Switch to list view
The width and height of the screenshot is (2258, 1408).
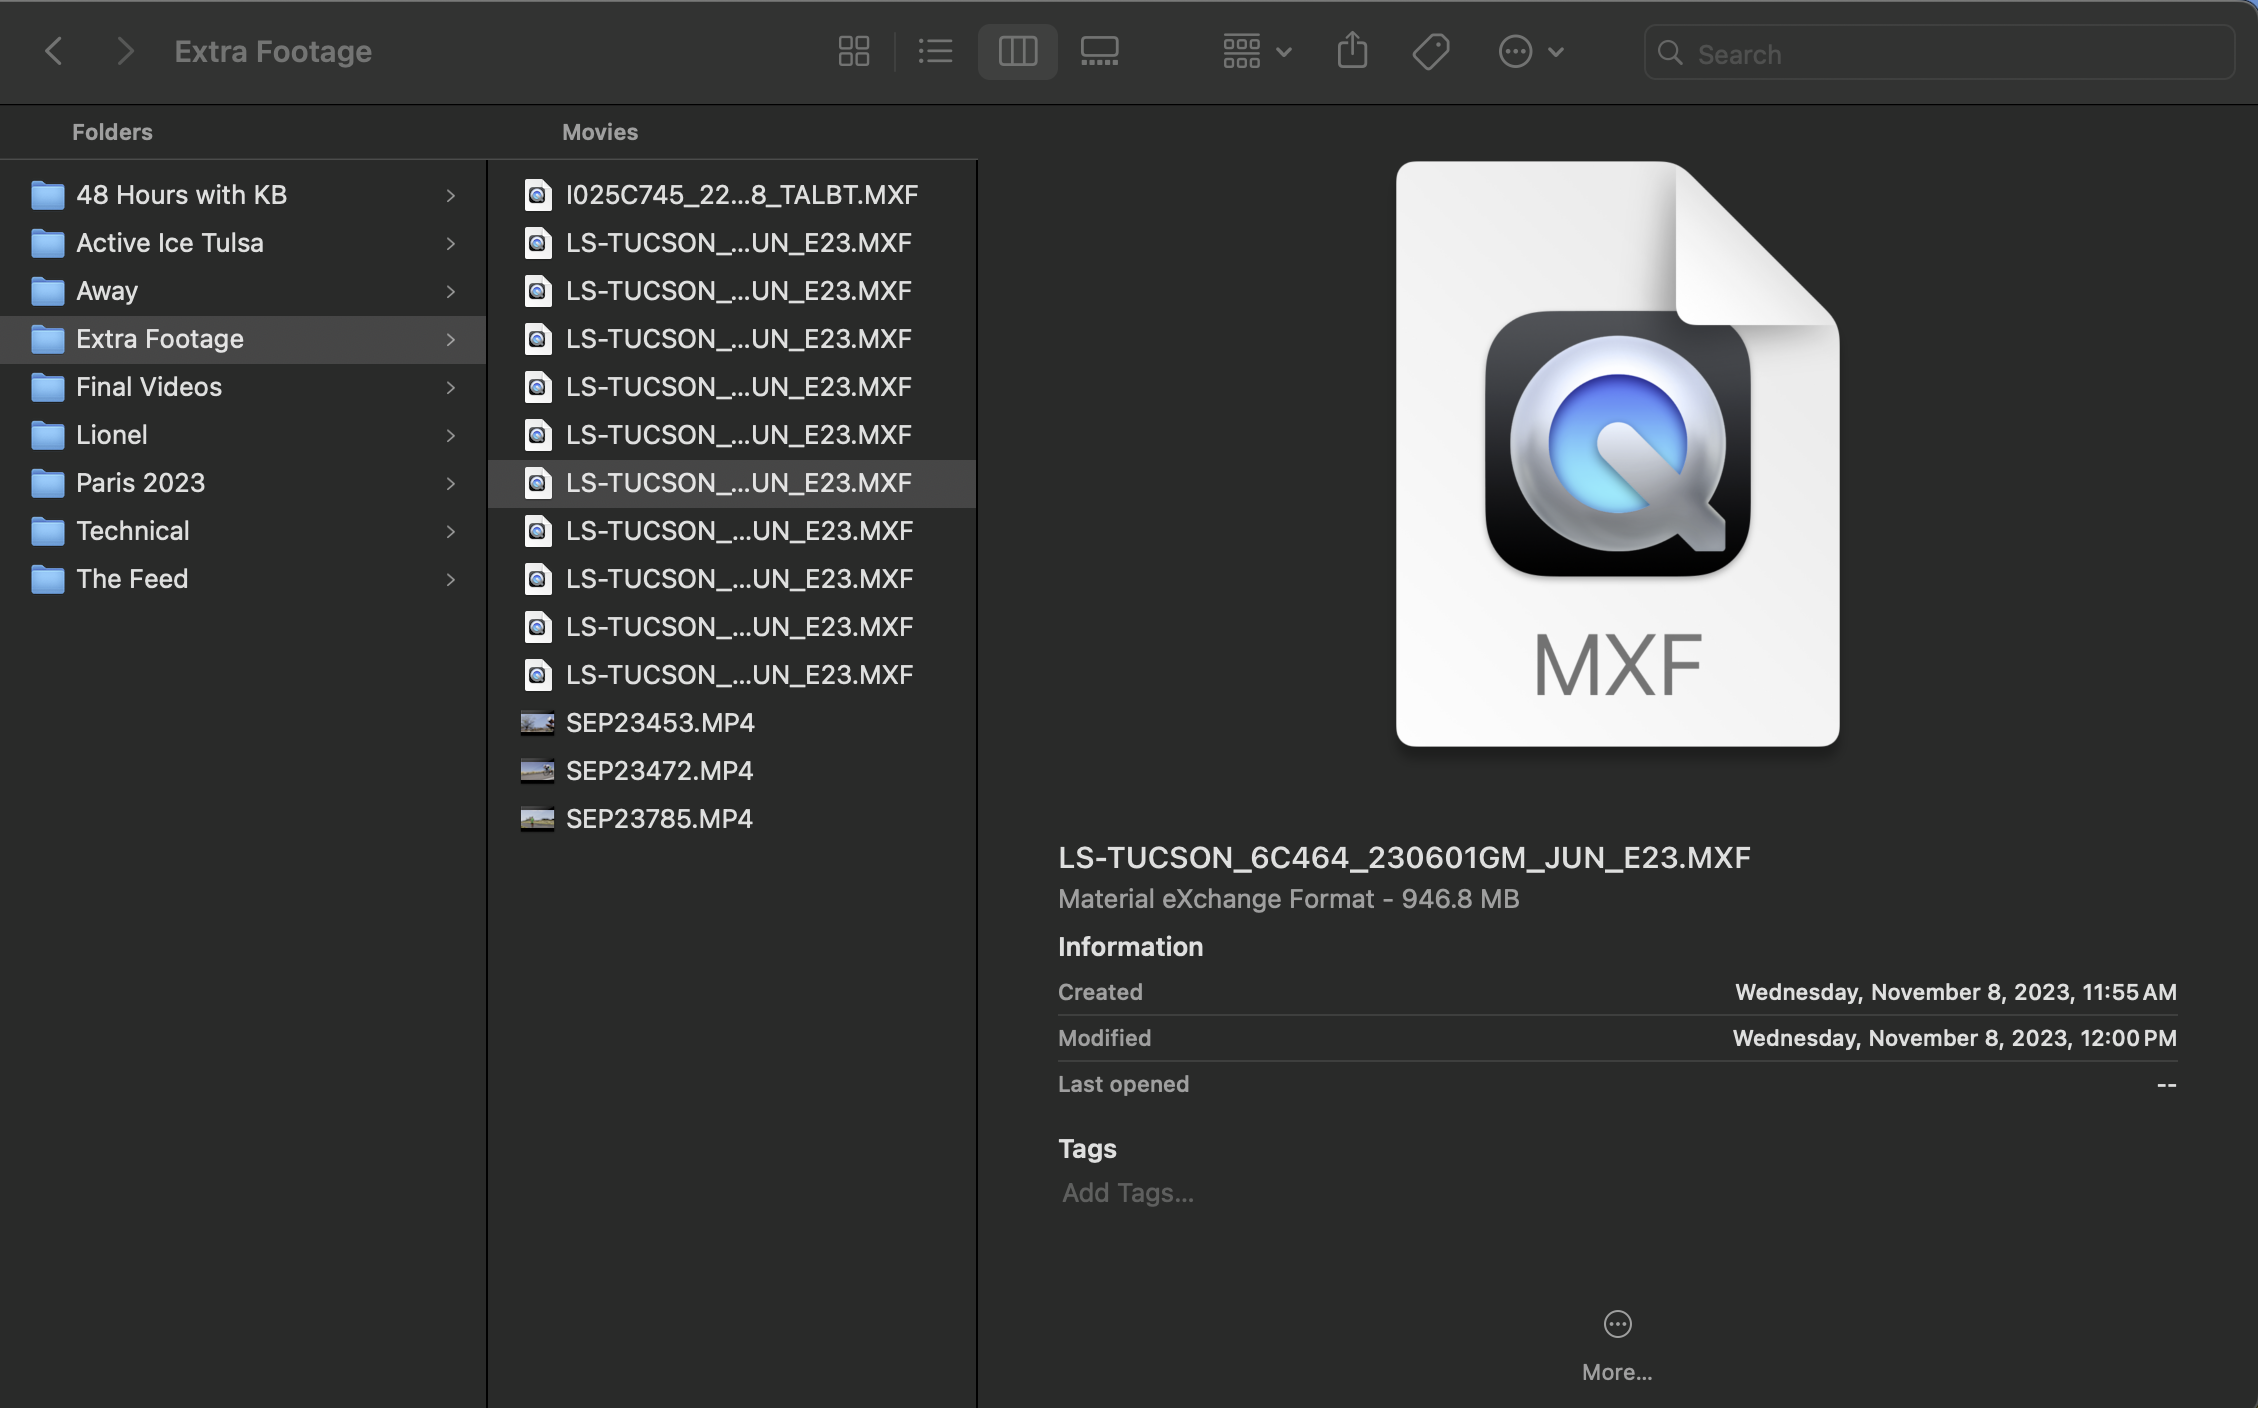(935, 51)
